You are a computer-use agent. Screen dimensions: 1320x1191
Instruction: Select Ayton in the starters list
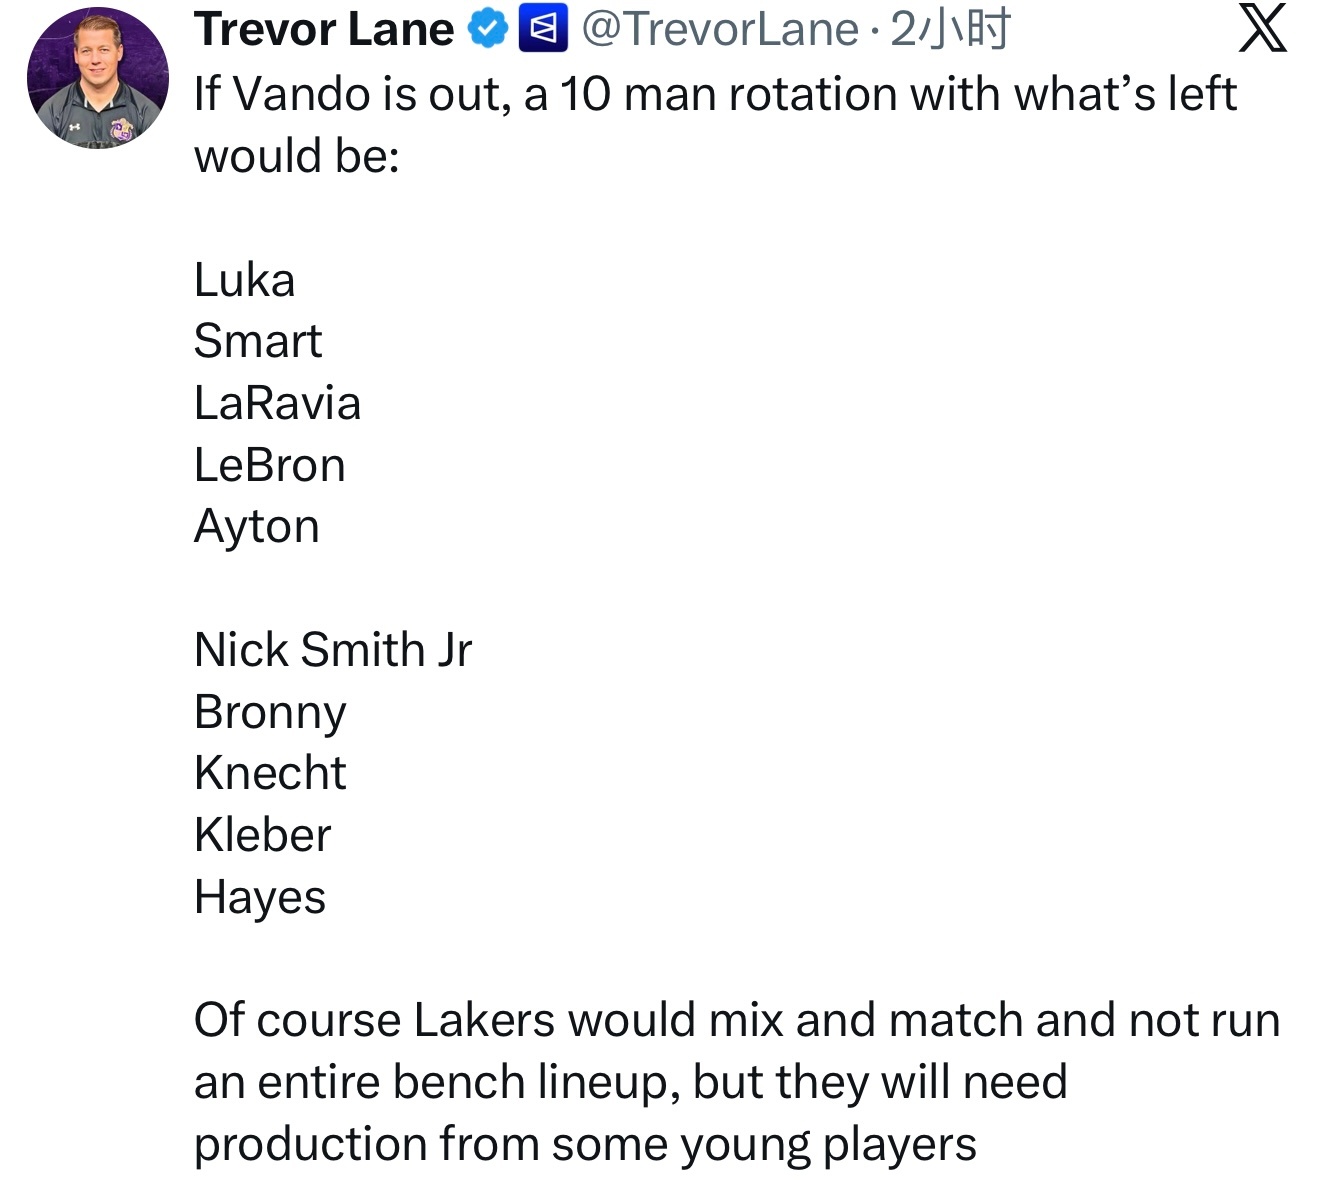256,527
